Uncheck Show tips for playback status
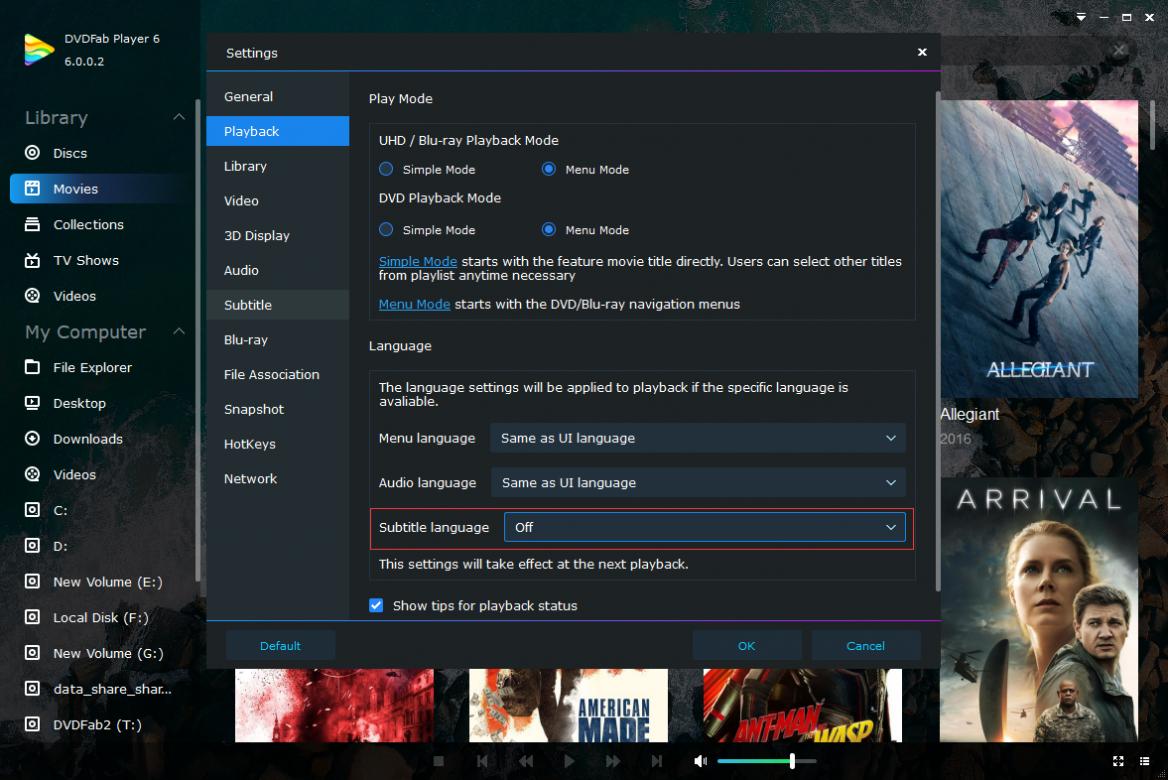The image size is (1168, 780). tap(376, 605)
